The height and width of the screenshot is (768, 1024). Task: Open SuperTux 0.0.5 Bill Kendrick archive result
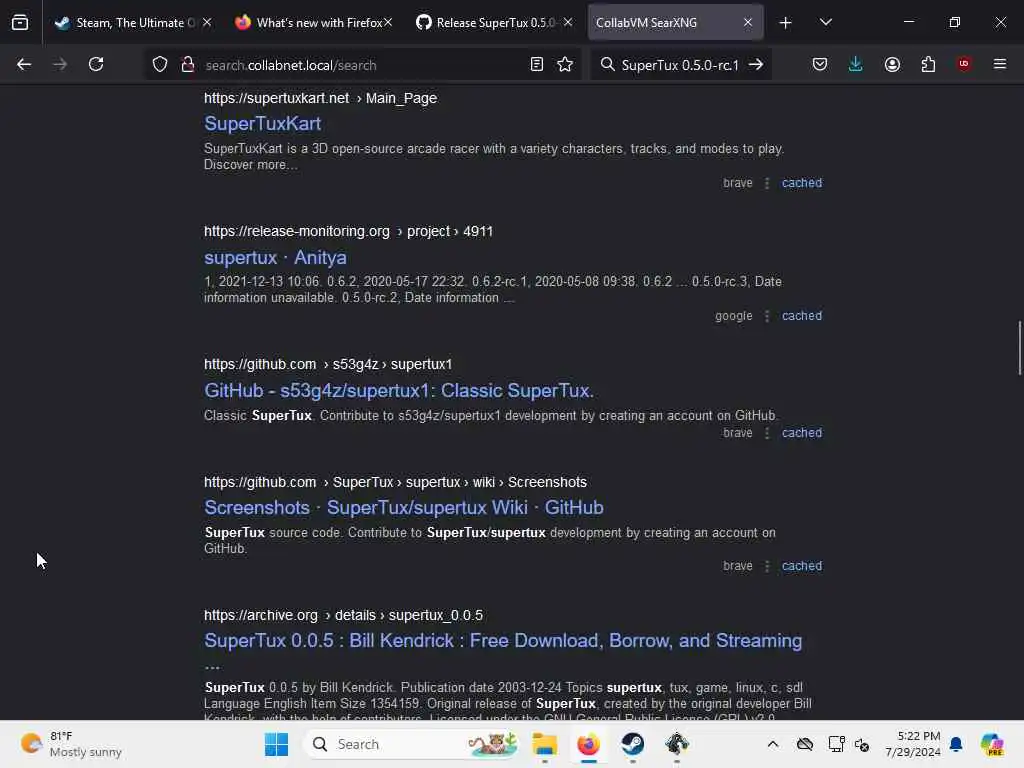[503, 641]
